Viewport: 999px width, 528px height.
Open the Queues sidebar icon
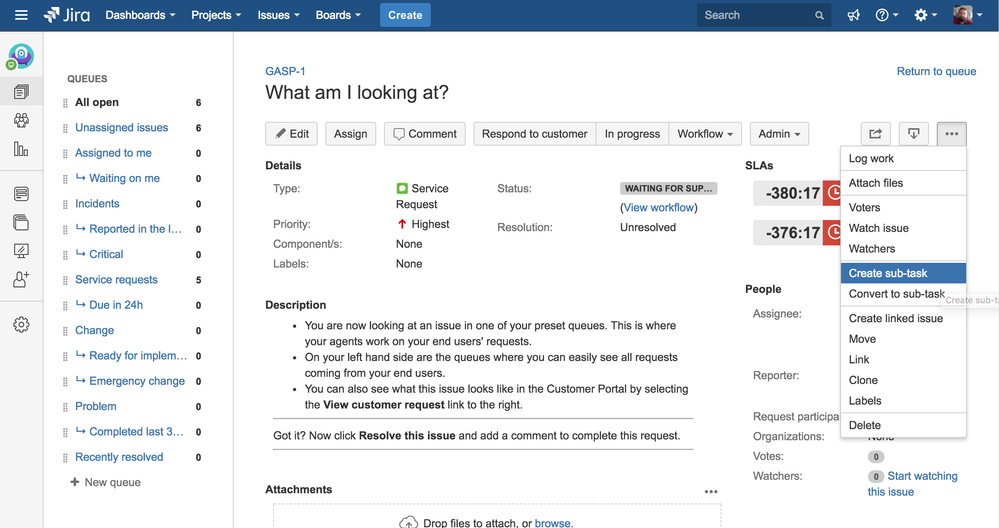click(x=21, y=92)
